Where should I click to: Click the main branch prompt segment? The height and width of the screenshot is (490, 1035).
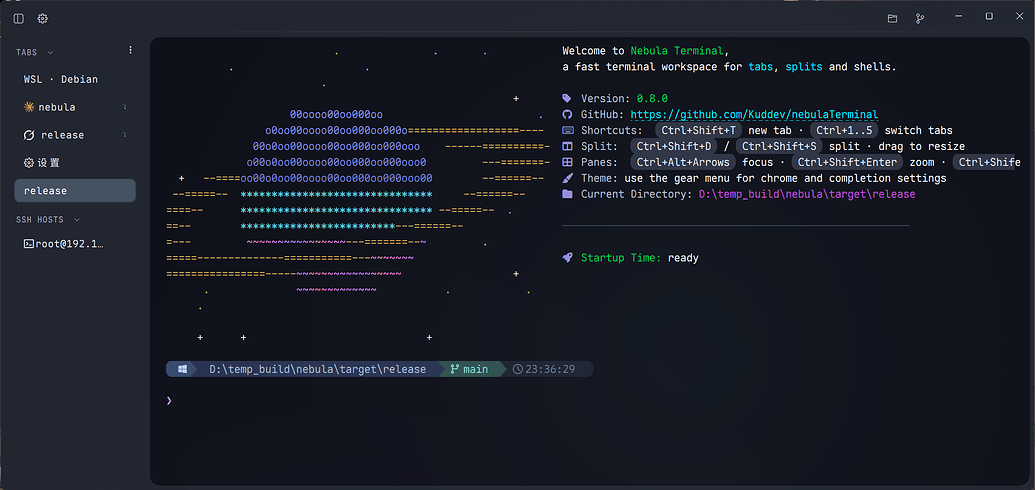(470, 369)
